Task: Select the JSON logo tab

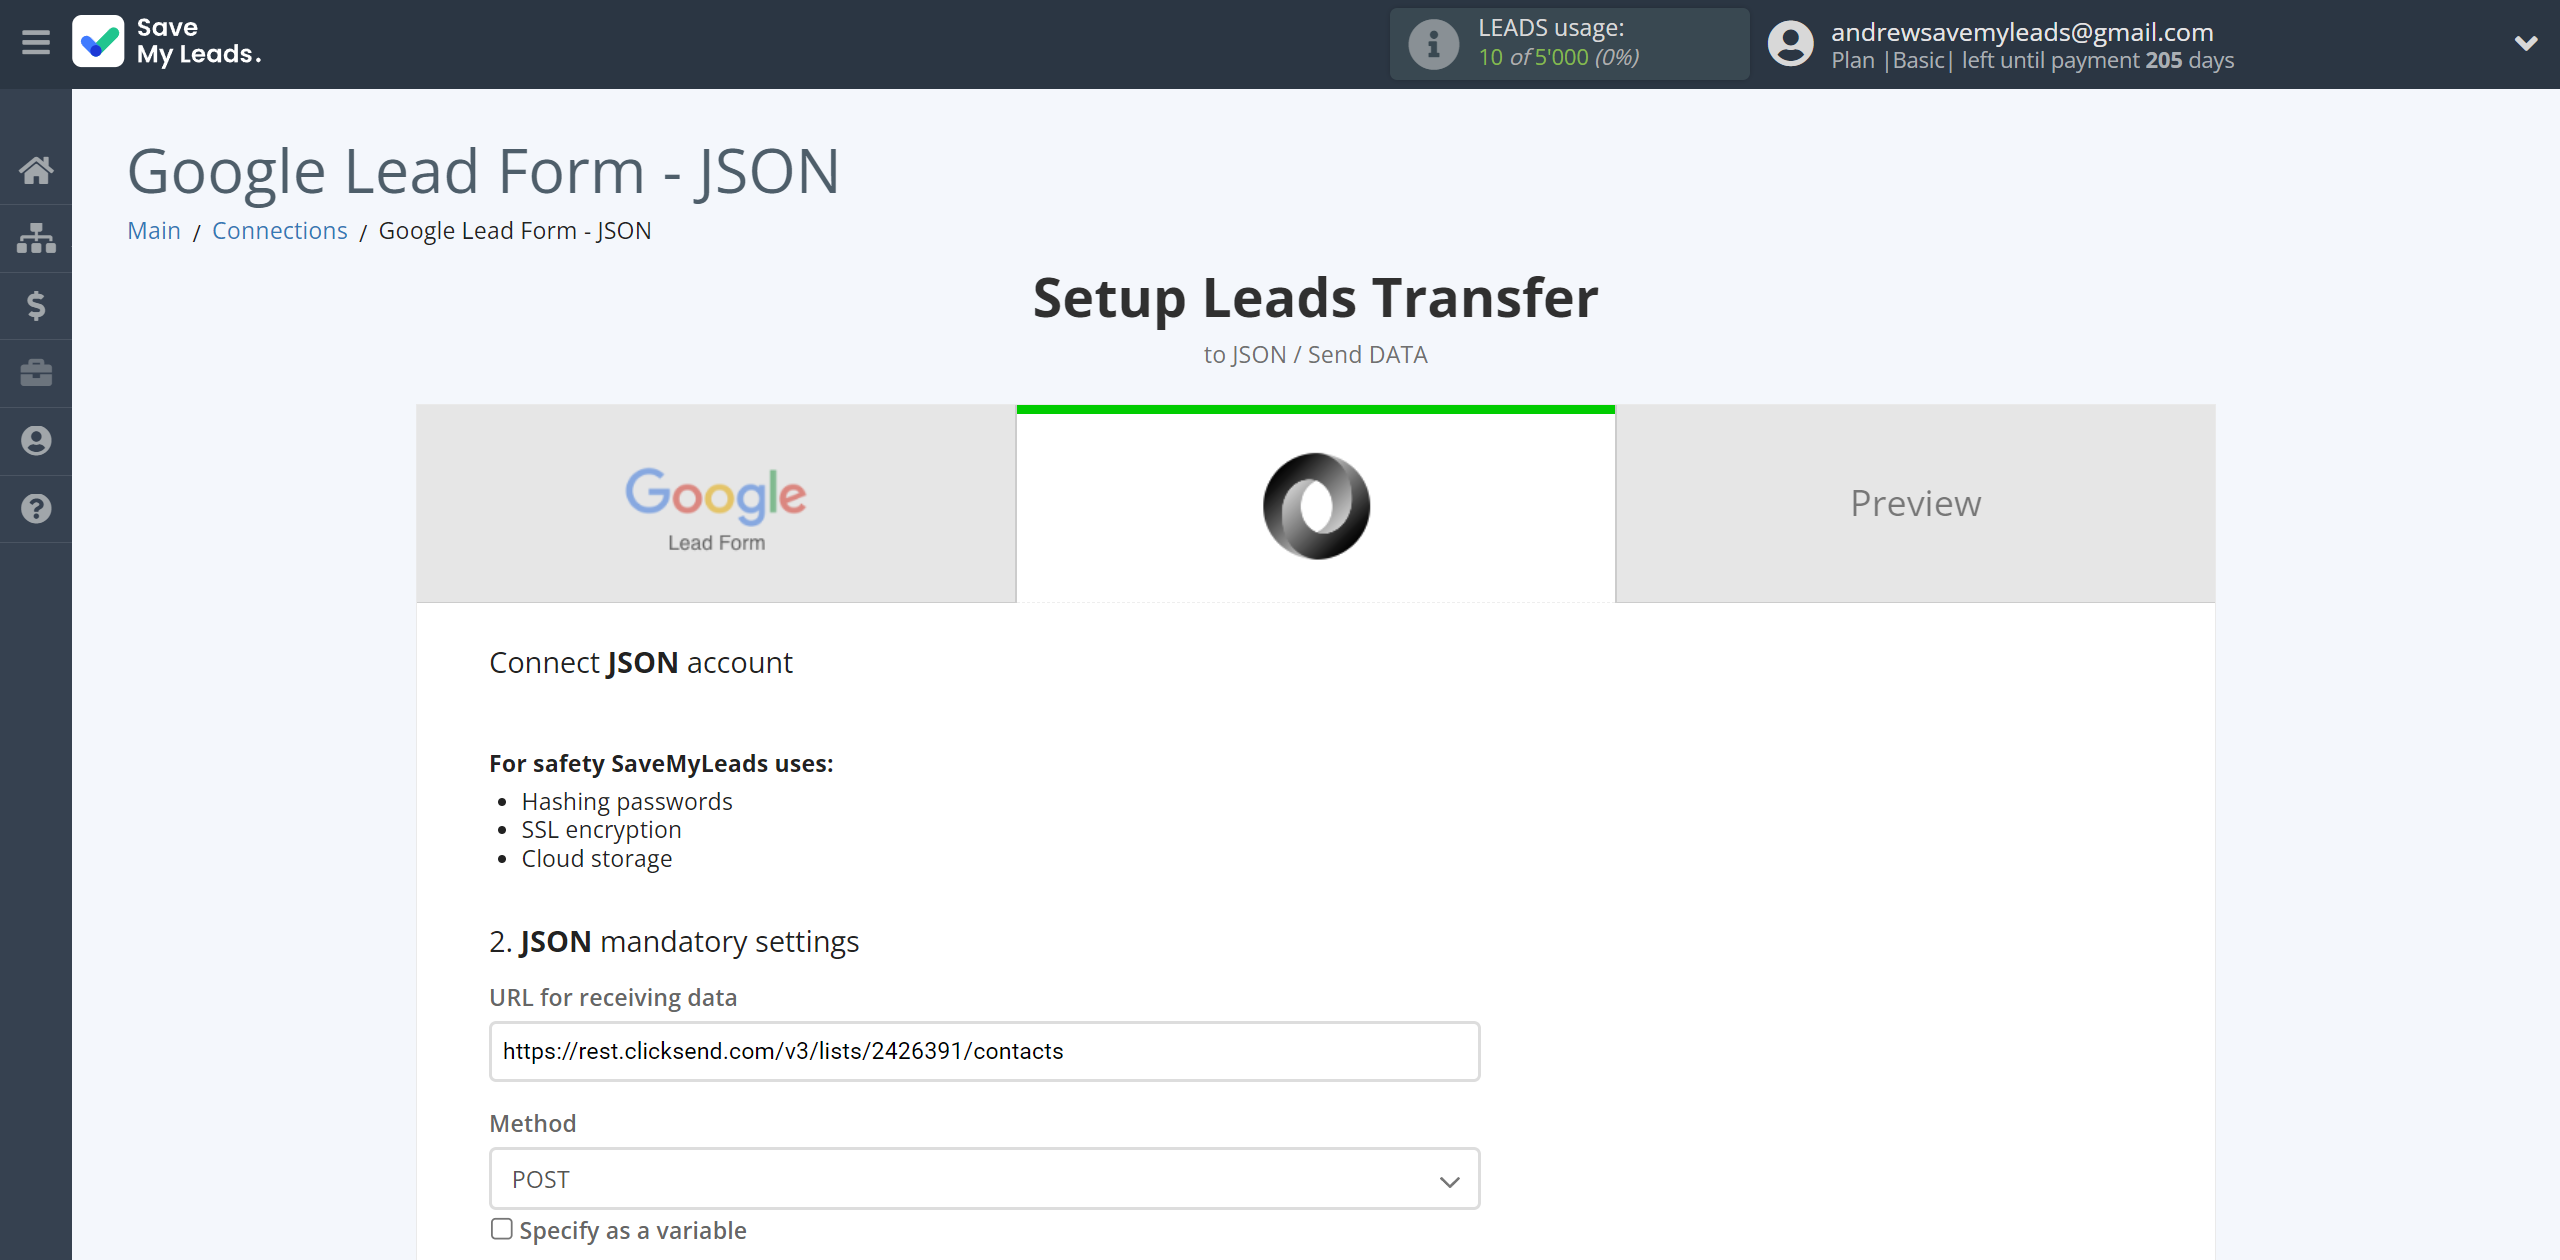Action: coord(1316,503)
